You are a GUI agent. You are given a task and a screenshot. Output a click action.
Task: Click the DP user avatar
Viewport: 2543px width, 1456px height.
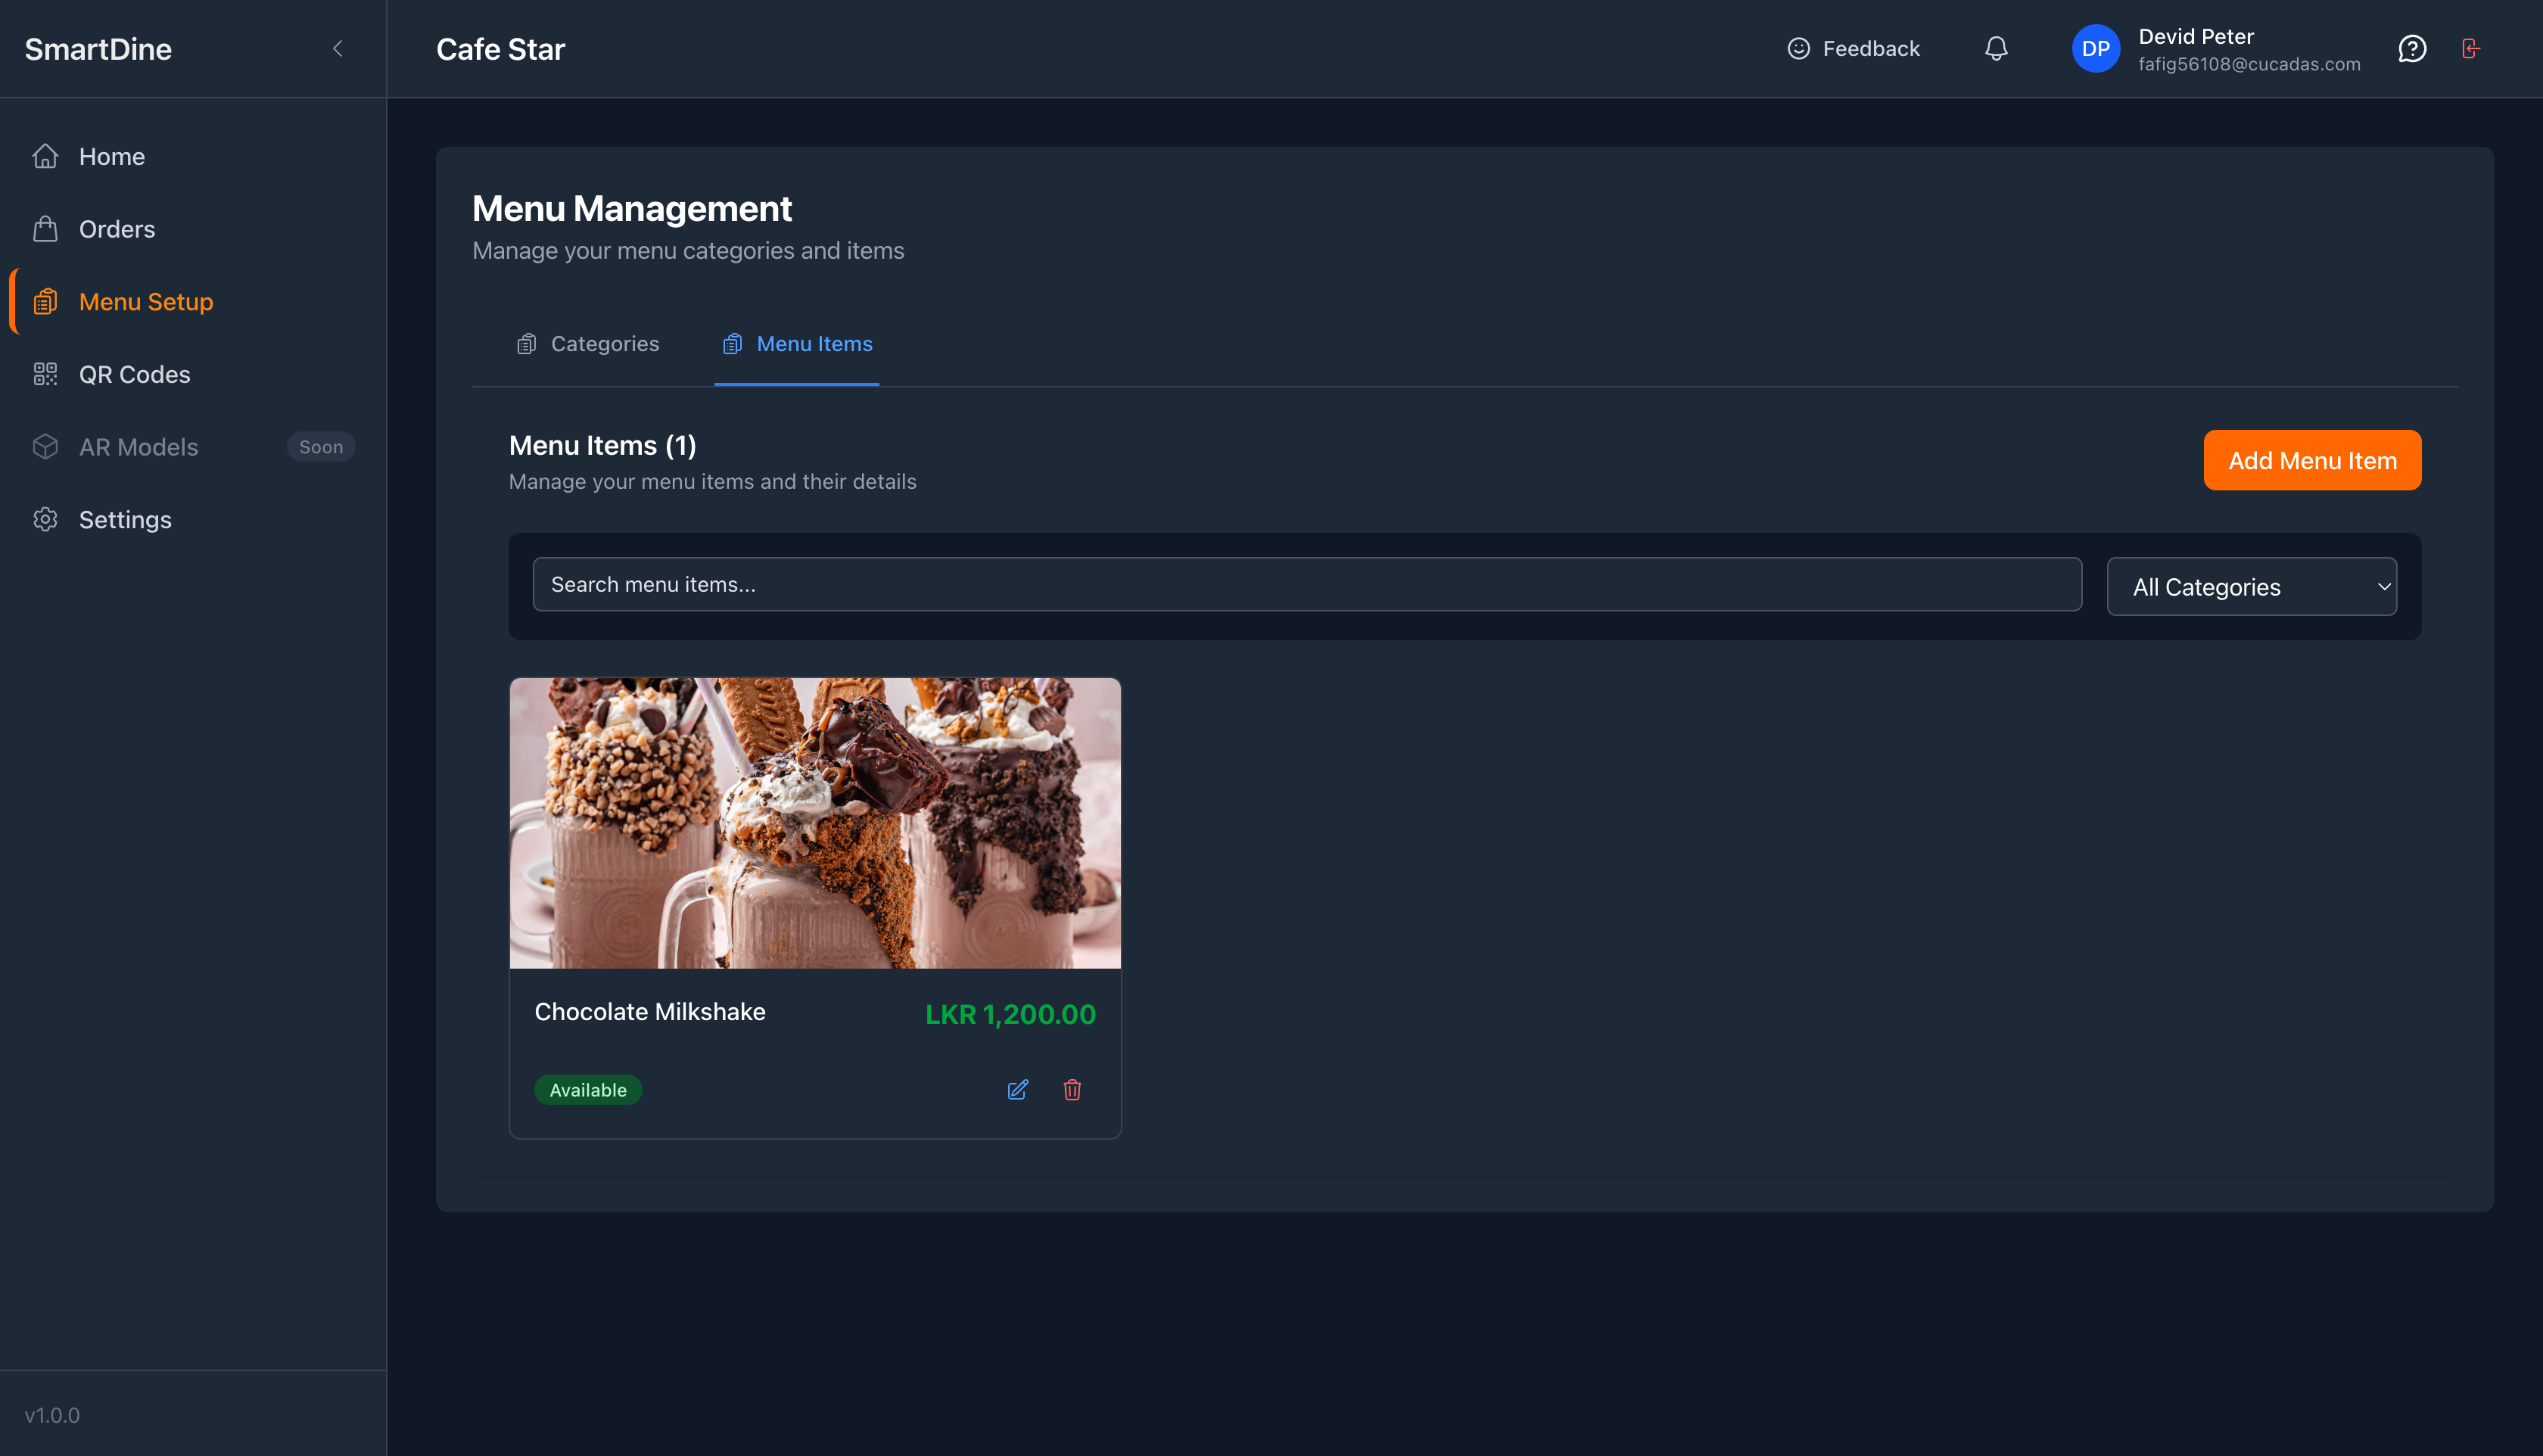(x=2095, y=48)
